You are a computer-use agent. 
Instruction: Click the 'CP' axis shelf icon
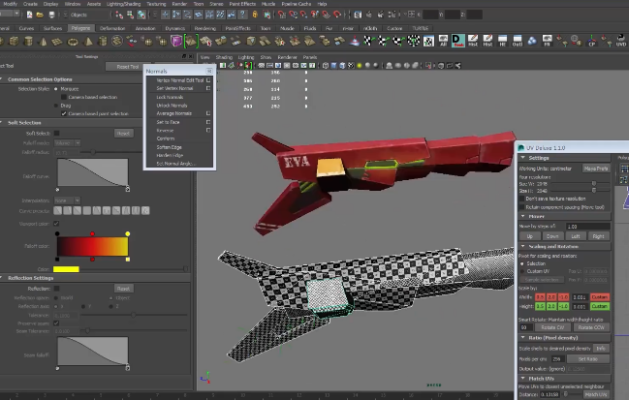[x=592, y=41]
